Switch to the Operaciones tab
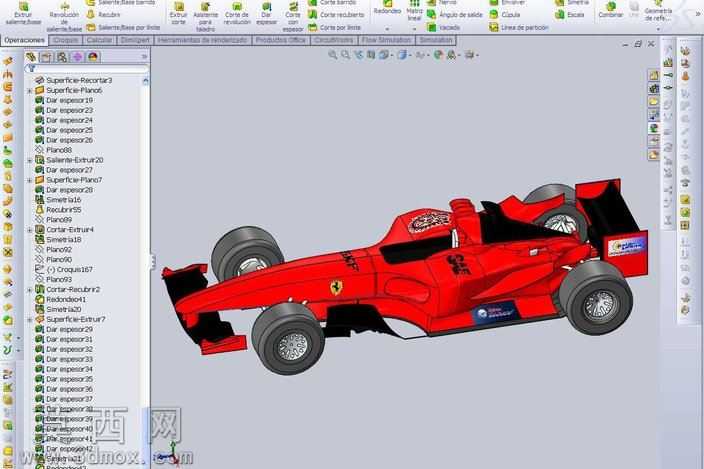 (x=25, y=40)
